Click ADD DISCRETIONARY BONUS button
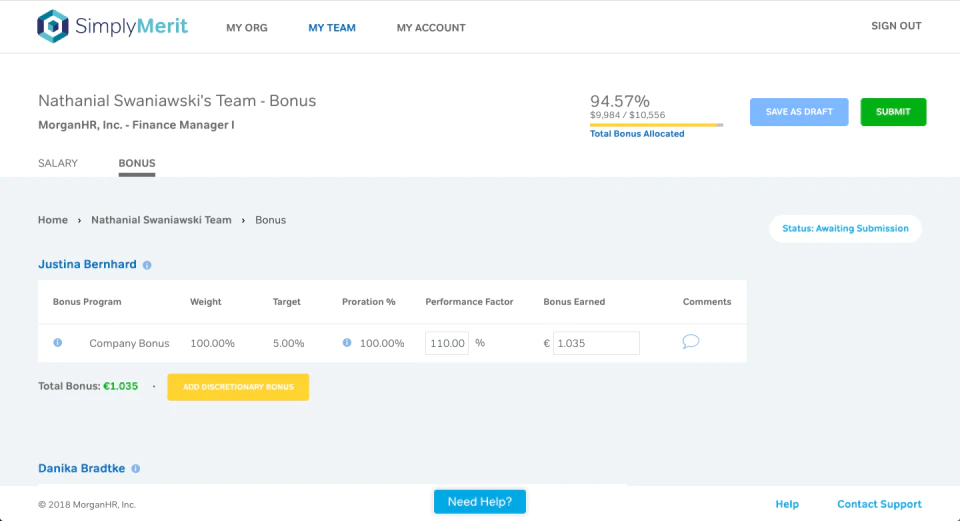 tap(238, 387)
